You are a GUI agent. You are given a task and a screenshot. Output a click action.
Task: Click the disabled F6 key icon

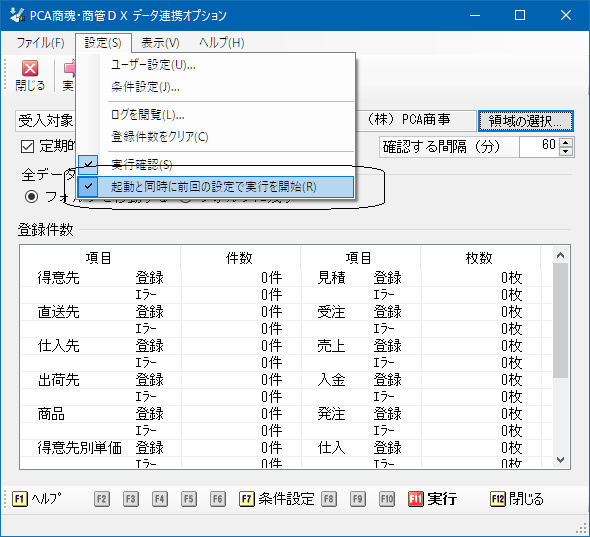pos(217,499)
